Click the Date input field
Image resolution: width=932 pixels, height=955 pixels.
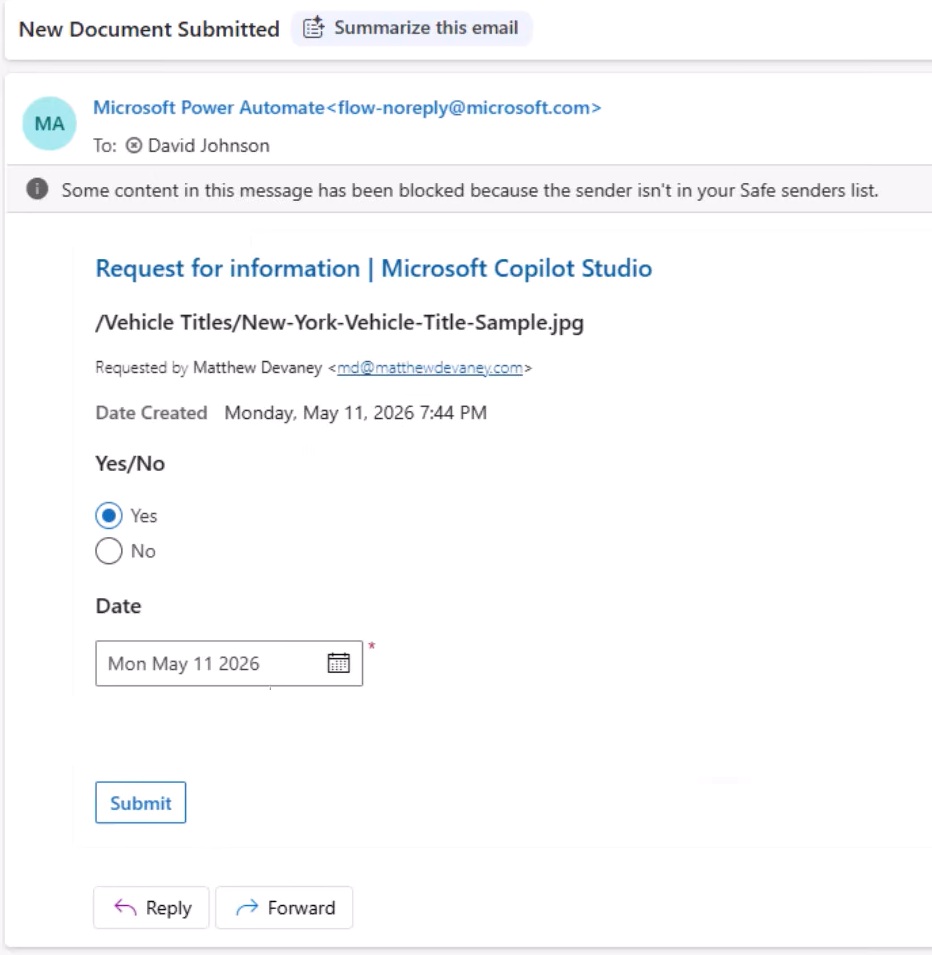point(229,663)
